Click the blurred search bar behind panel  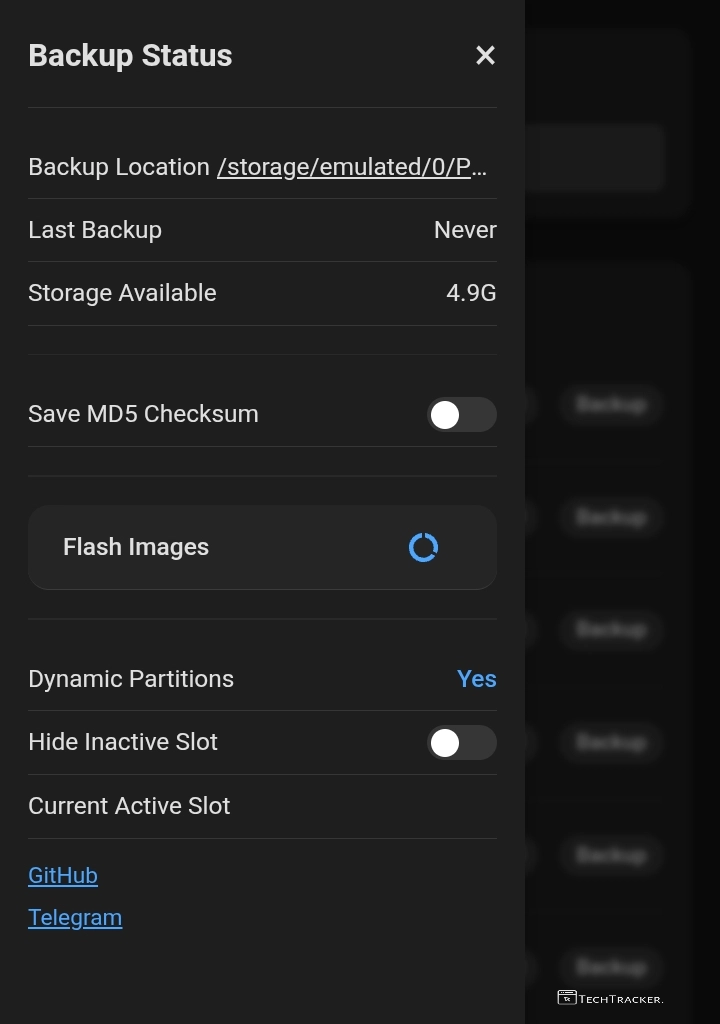[x=595, y=158]
